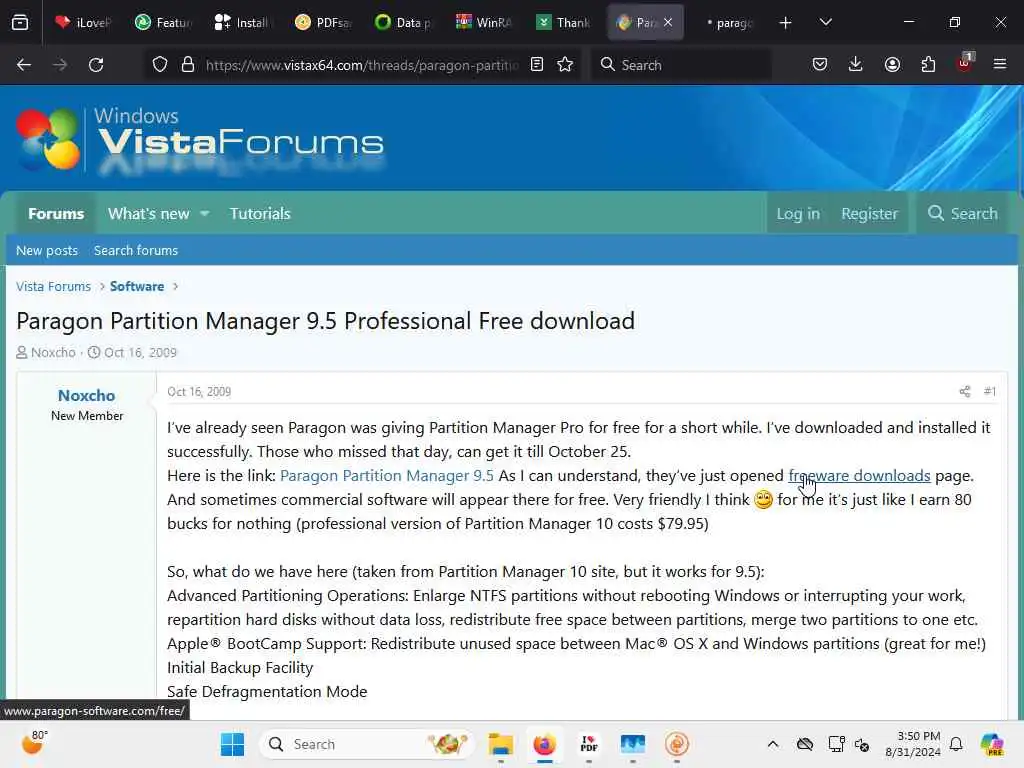Open the Paragon Partition Manager 9.5 link

pos(387,475)
